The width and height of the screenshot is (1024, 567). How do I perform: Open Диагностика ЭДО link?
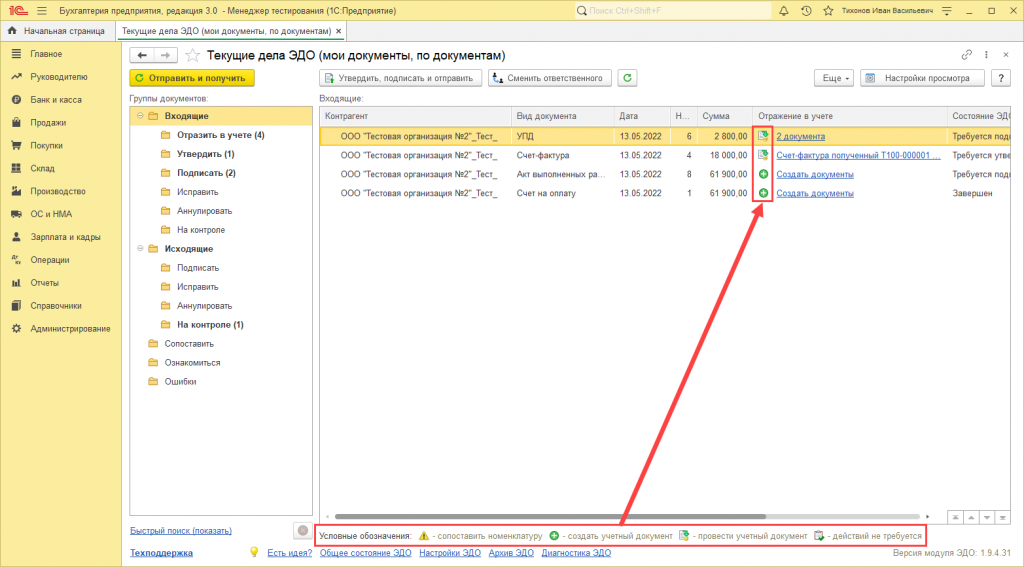coord(576,553)
